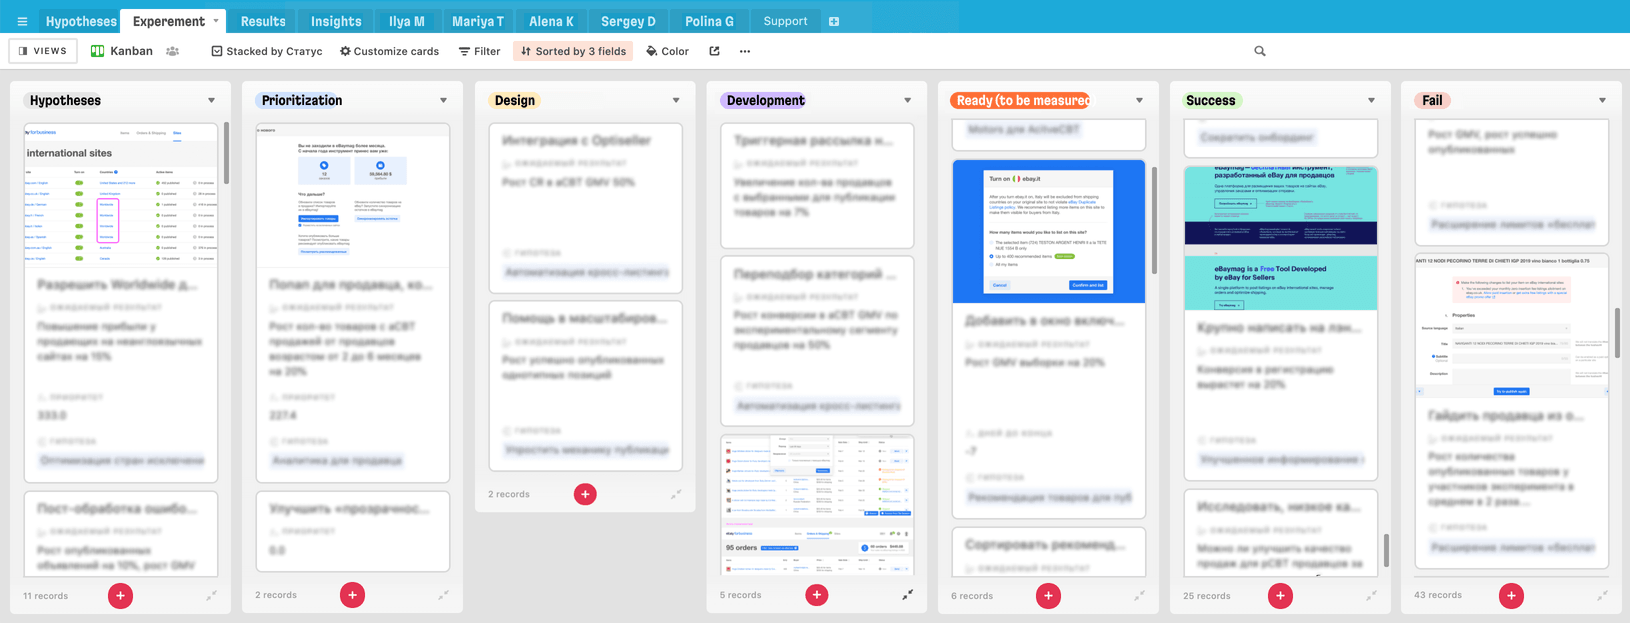Viewport: 1630px width, 623px height.
Task: Open the more options ellipsis menu
Action: point(744,51)
